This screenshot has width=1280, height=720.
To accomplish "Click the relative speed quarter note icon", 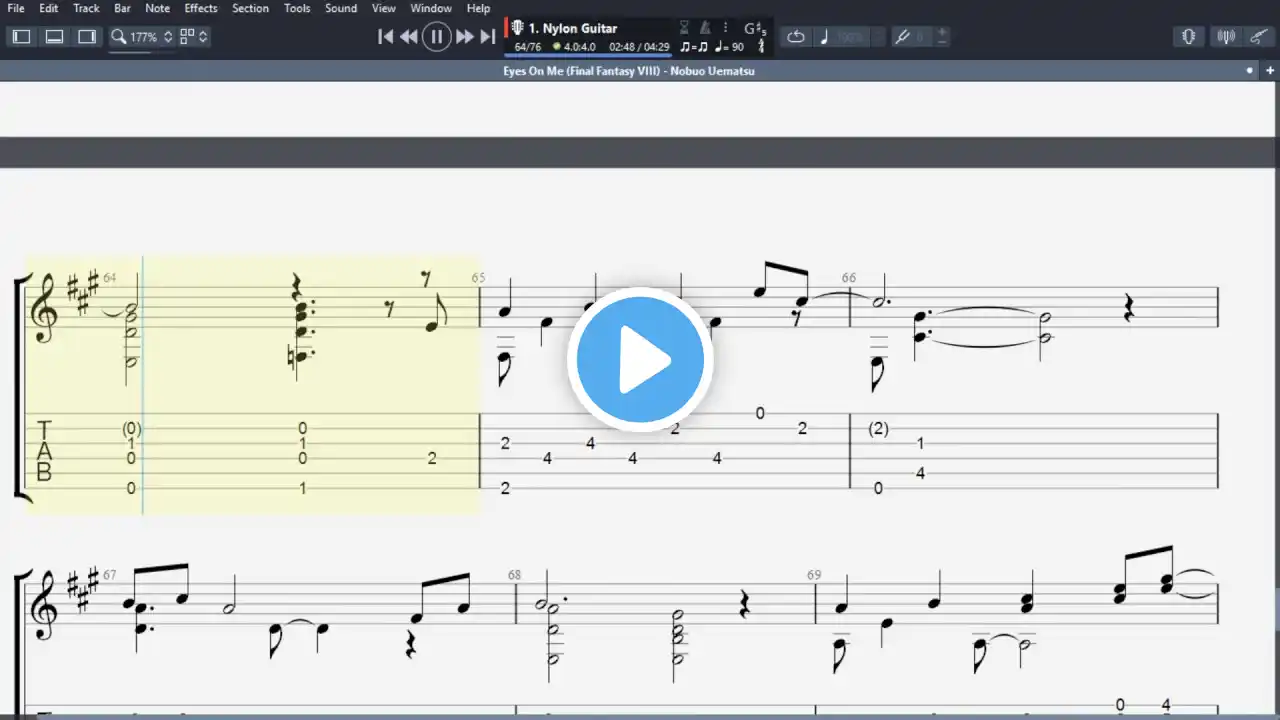I will point(824,37).
